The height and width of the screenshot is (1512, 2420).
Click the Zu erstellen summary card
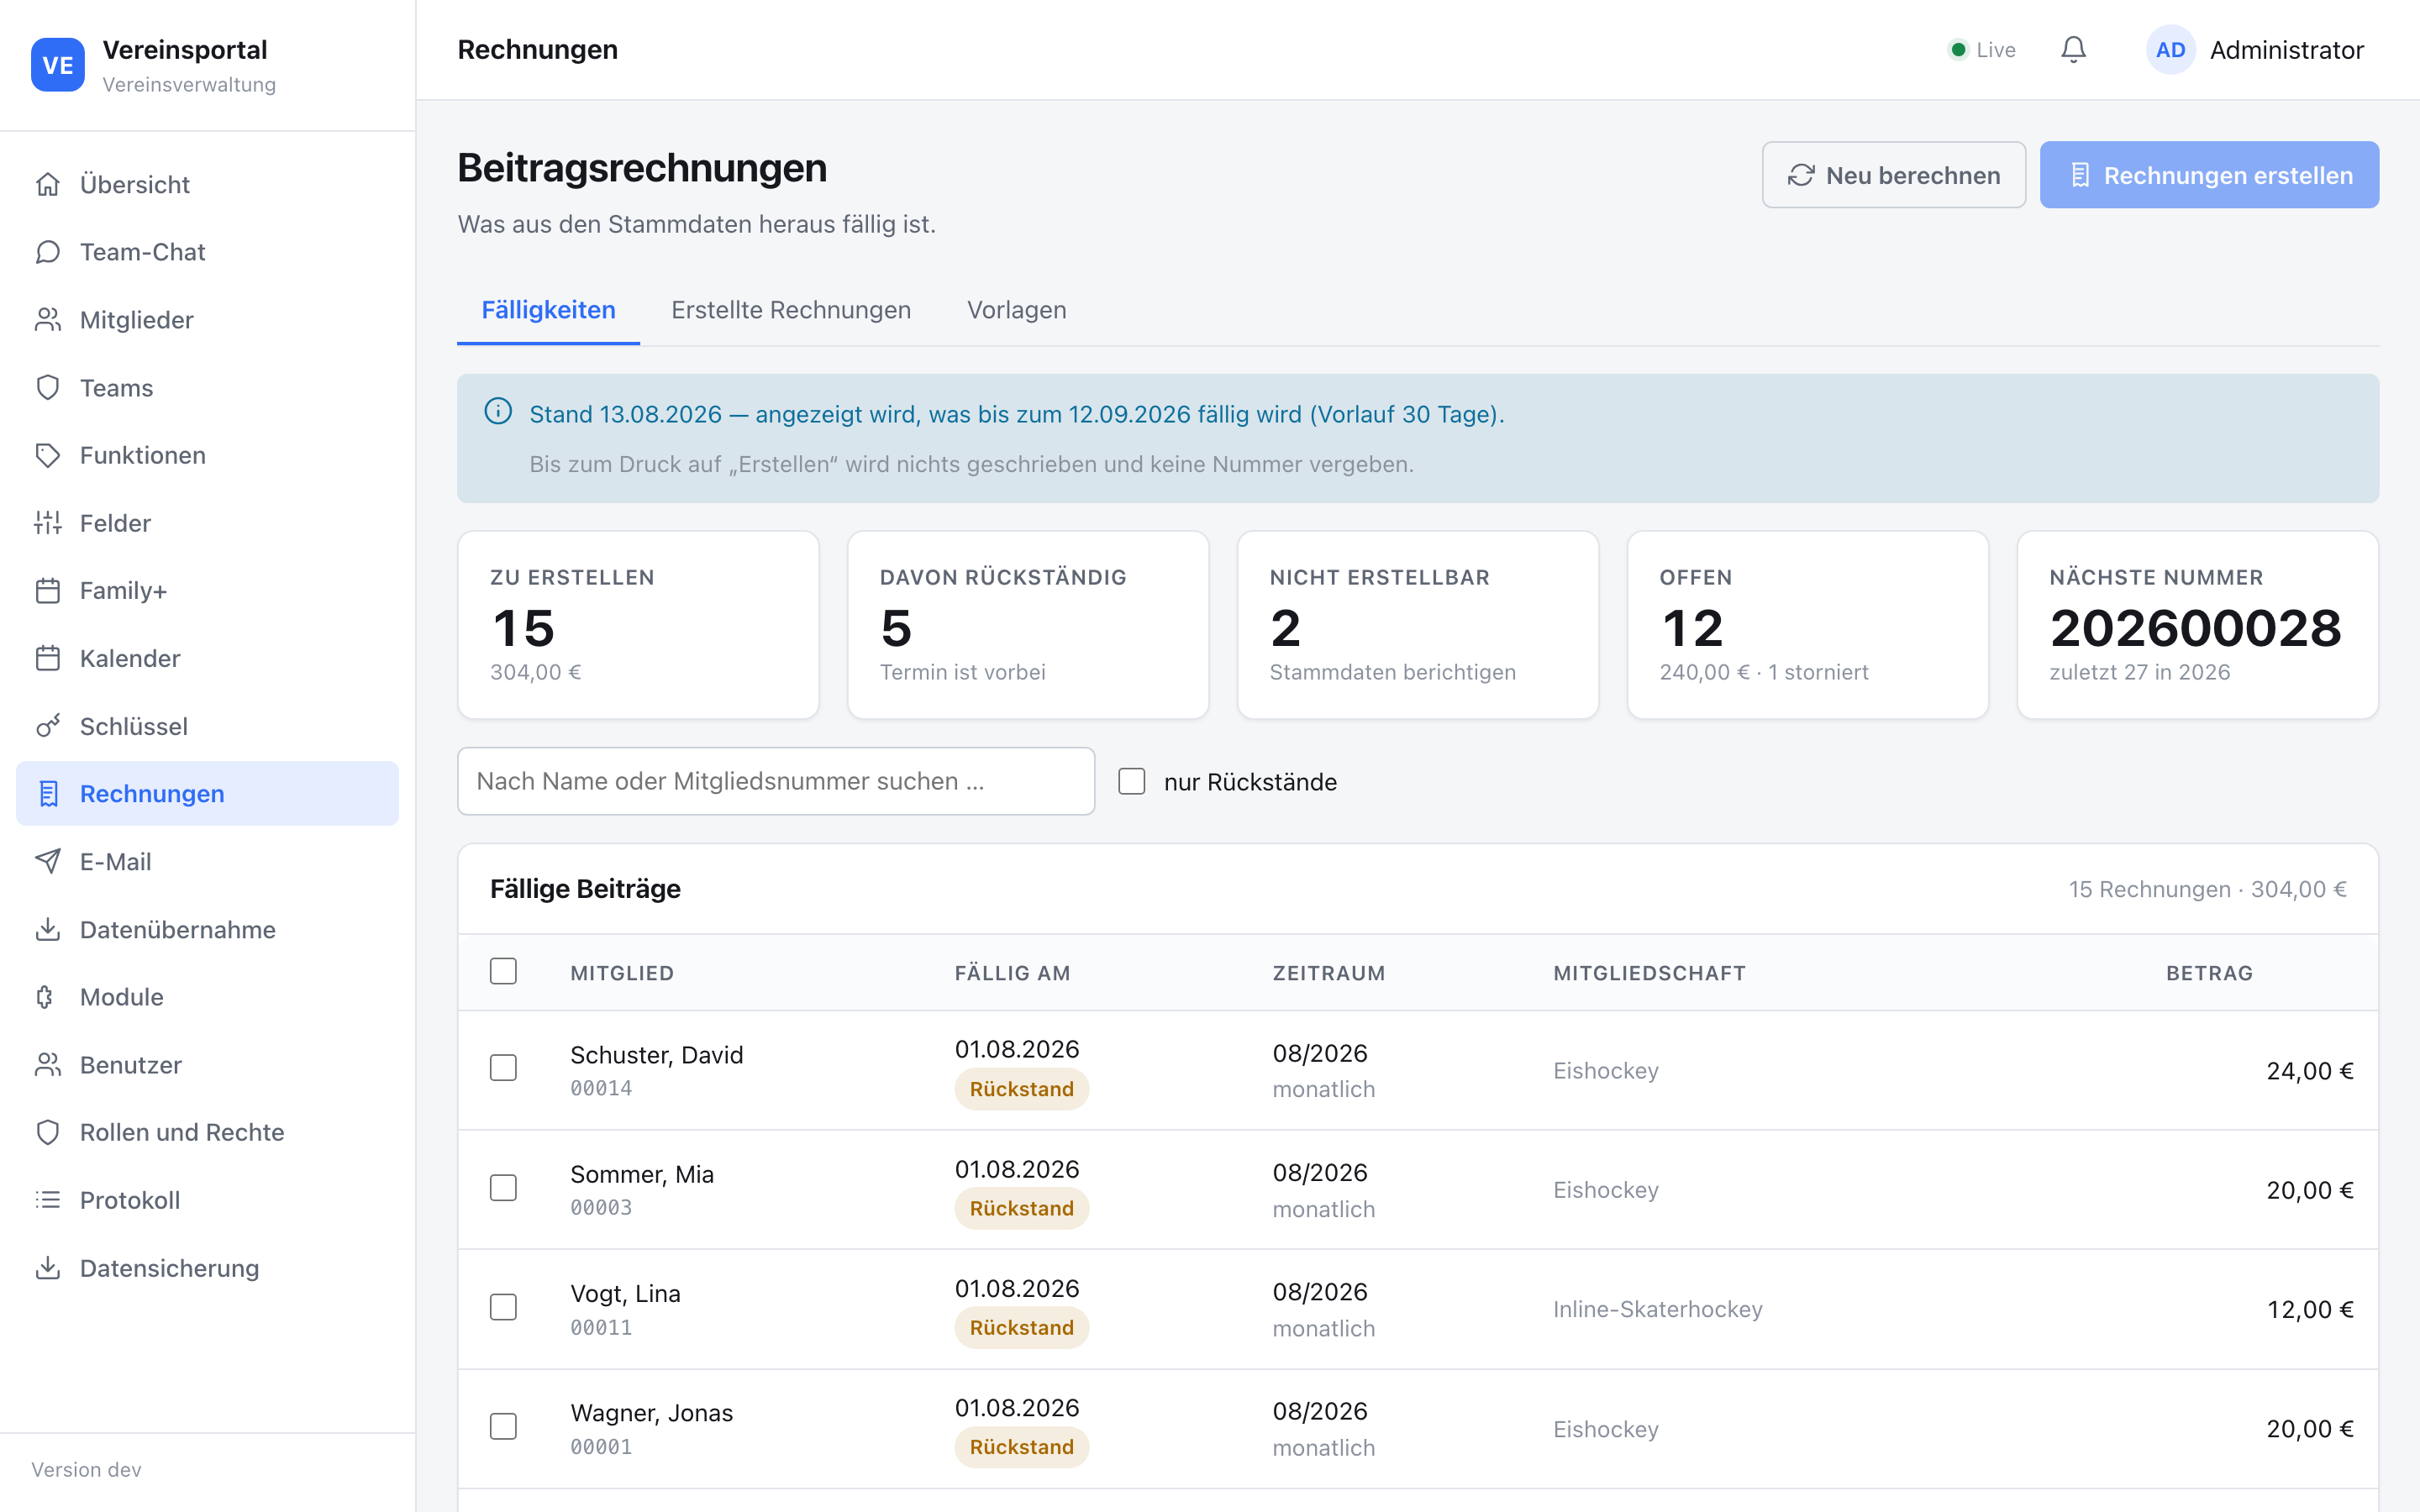point(638,625)
